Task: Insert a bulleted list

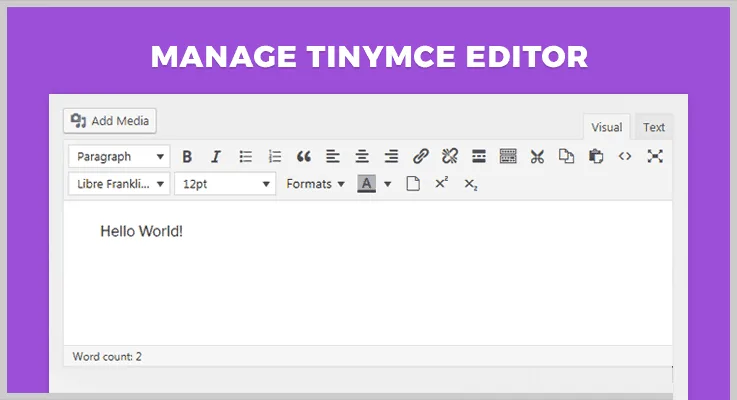Action: click(245, 157)
